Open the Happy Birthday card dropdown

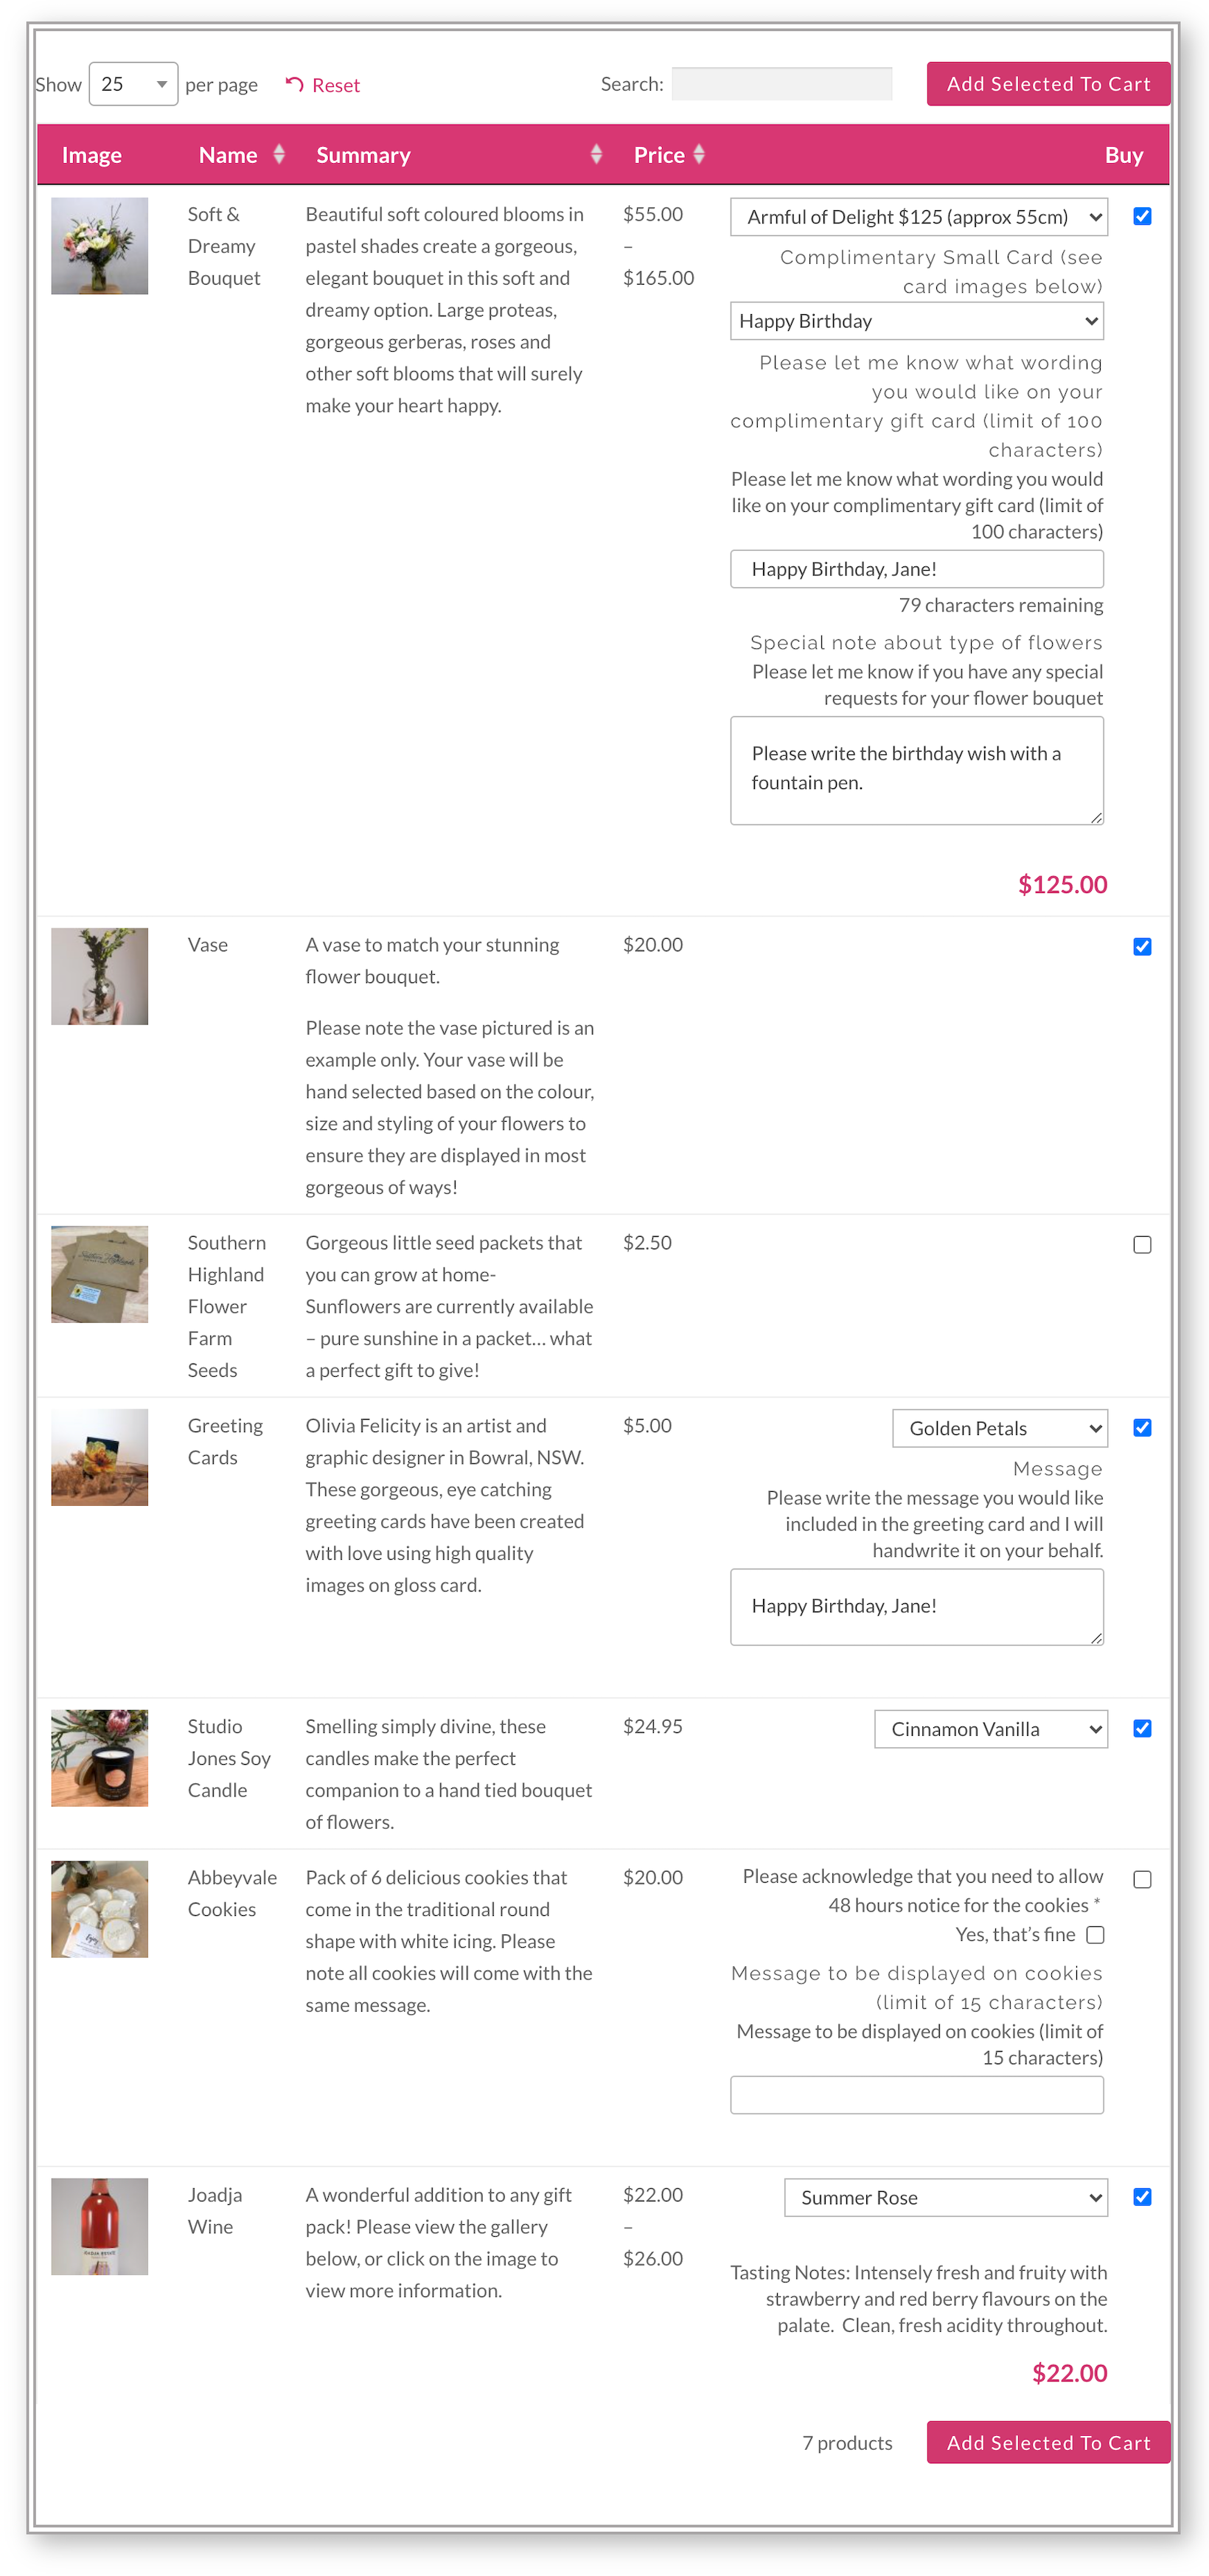click(916, 321)
